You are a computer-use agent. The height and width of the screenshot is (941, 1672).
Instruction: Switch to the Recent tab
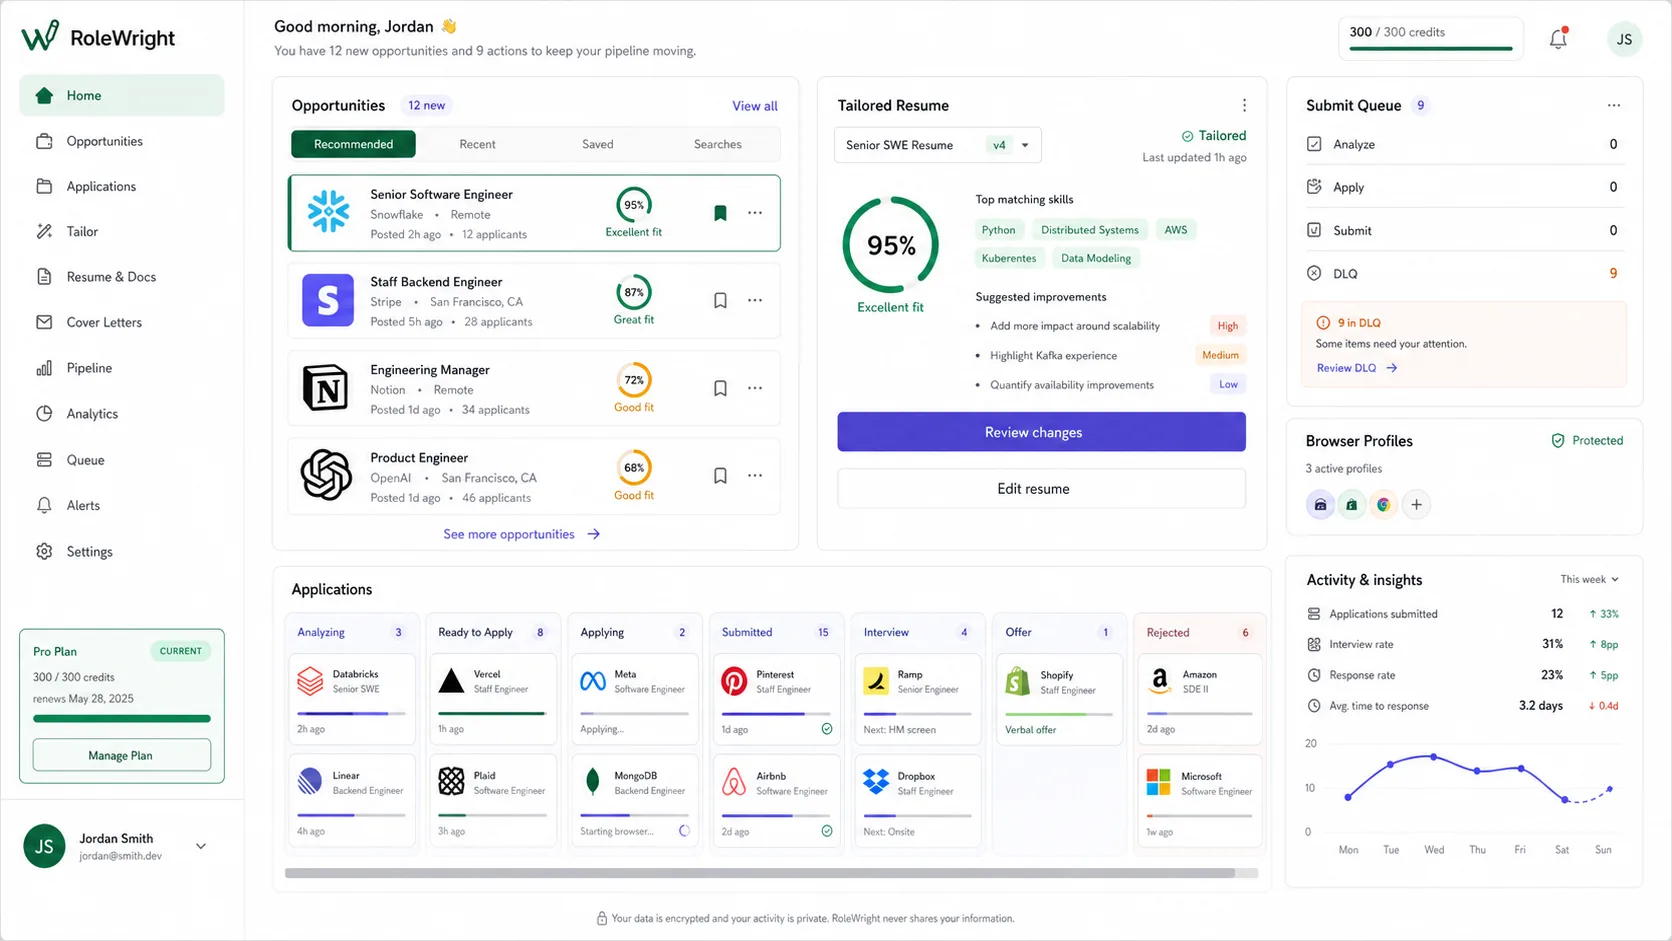click(477, 144)
